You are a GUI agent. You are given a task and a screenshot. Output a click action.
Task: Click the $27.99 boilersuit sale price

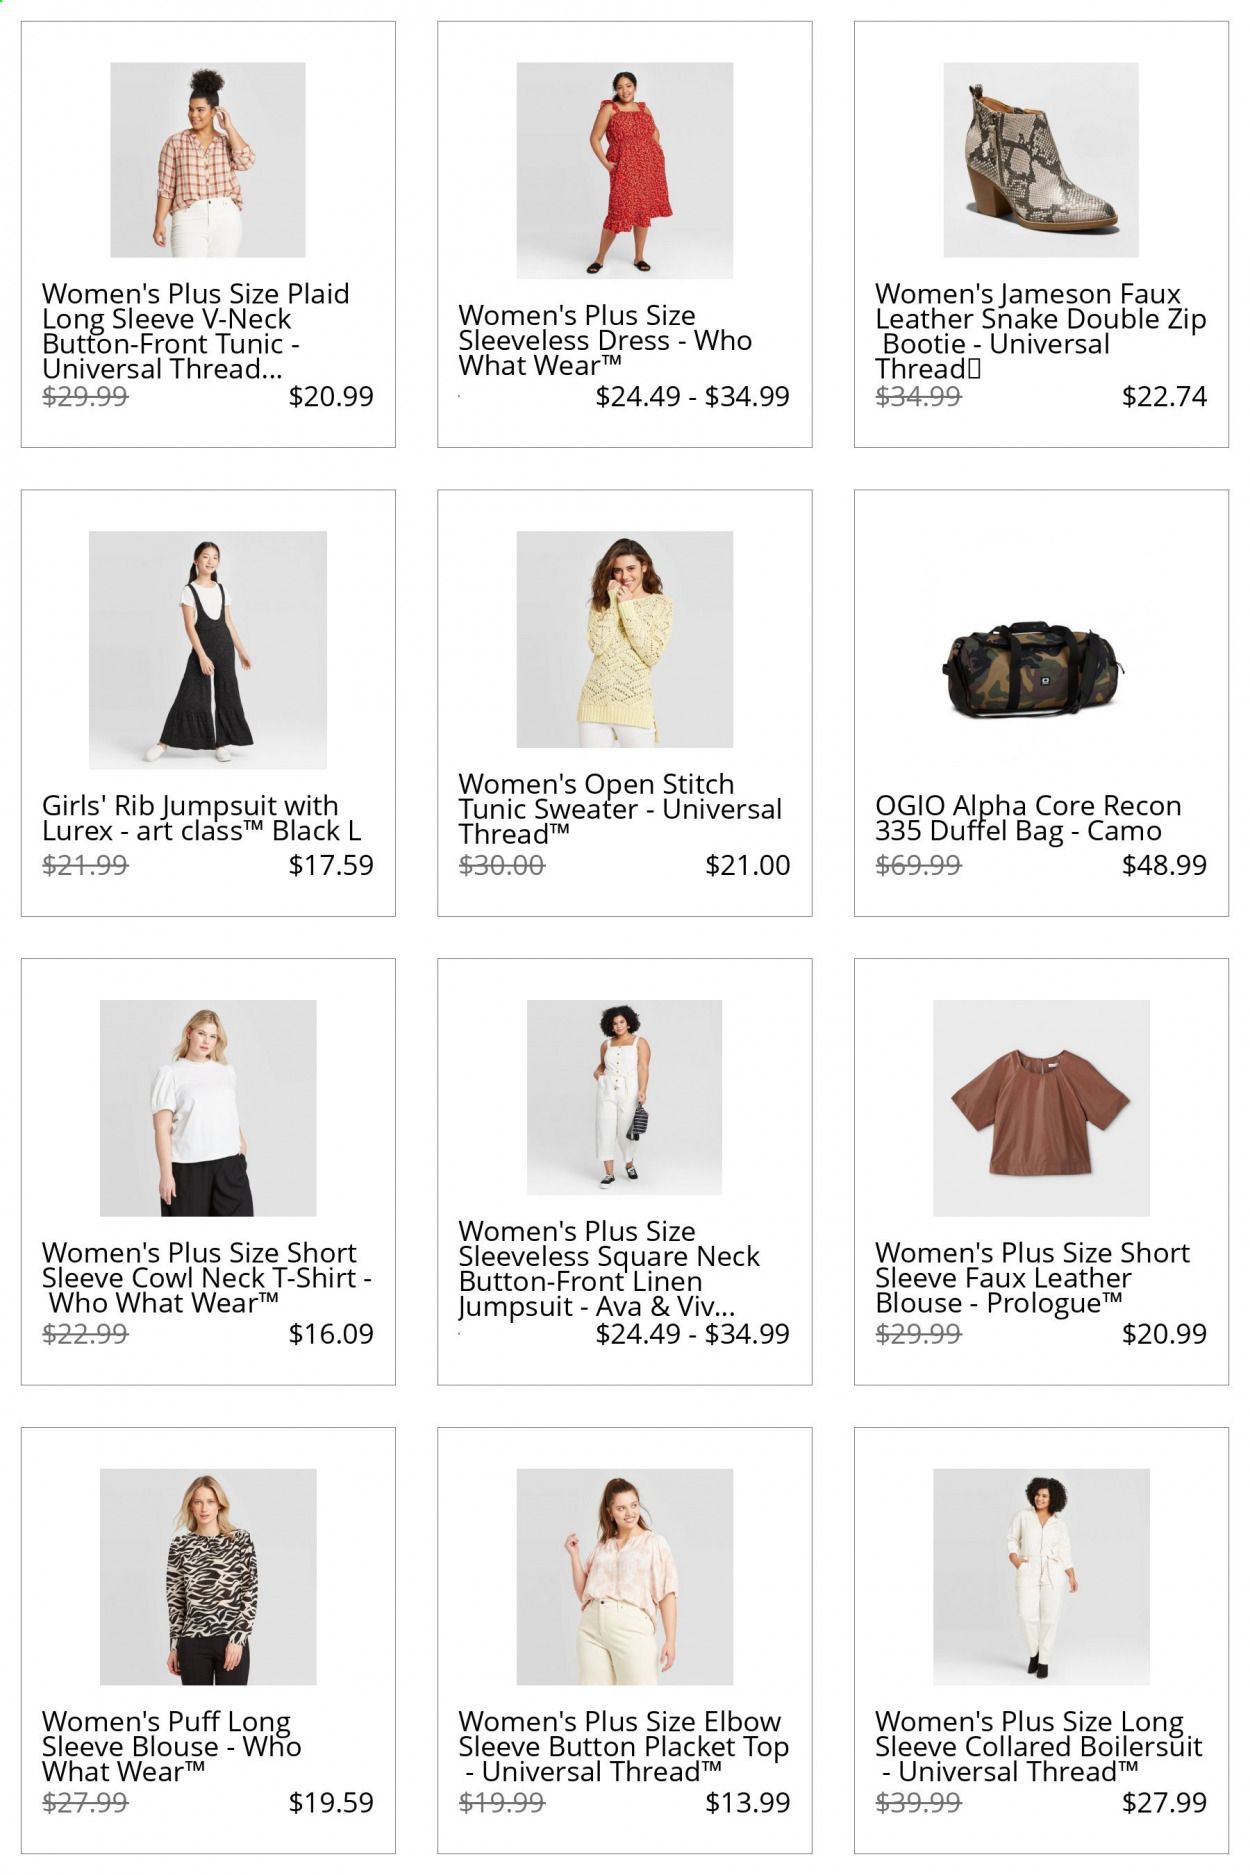click(x=1164, y=1802)
